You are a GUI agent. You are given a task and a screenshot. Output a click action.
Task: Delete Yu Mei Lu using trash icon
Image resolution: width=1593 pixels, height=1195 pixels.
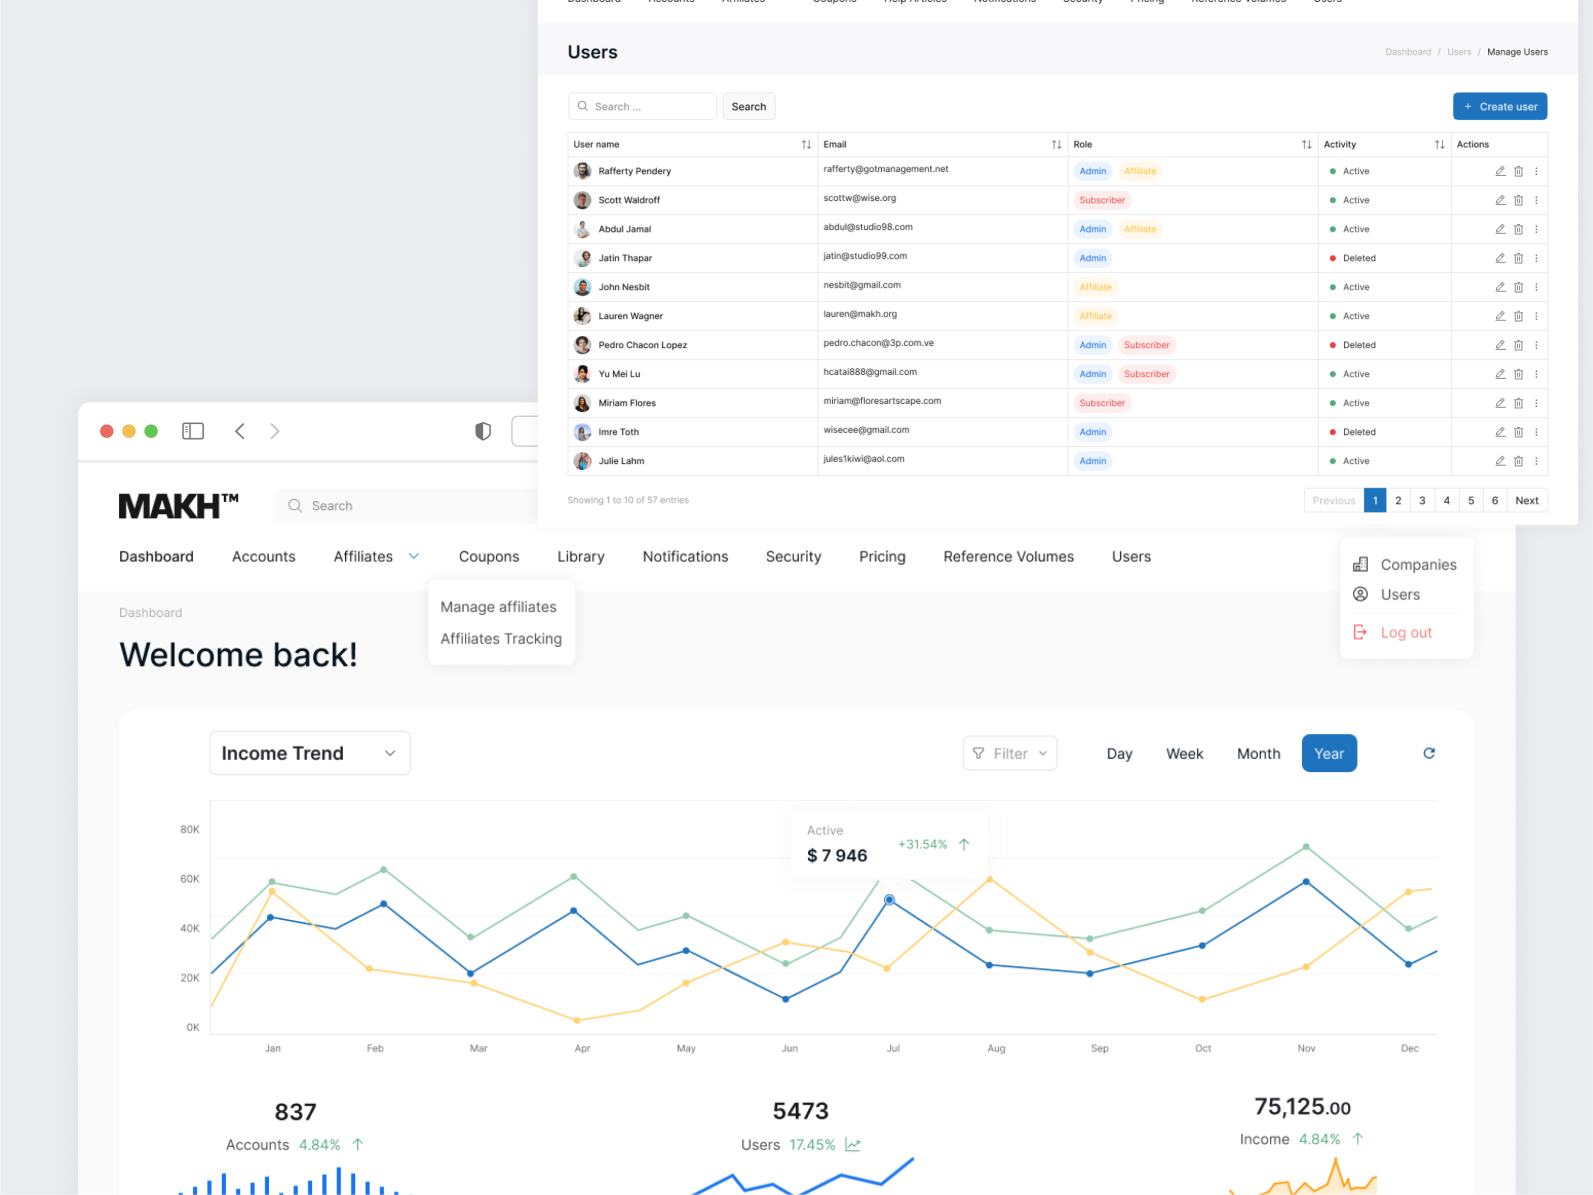coord(1518,374)
